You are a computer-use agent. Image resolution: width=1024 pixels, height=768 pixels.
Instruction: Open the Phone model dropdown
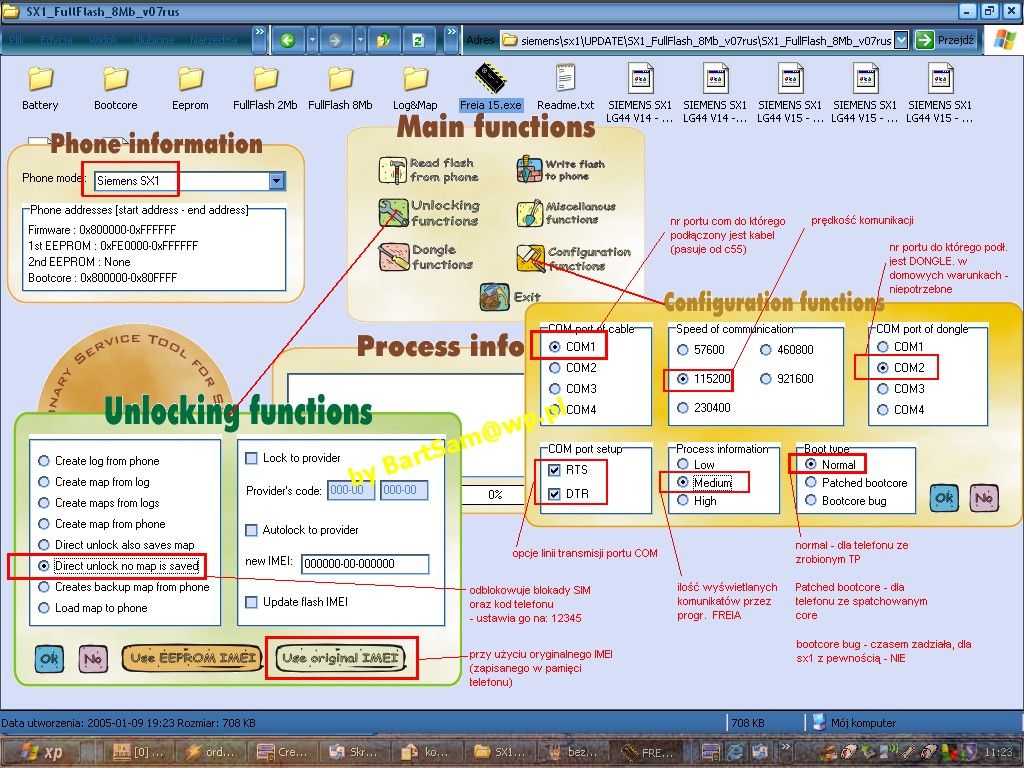277,181
